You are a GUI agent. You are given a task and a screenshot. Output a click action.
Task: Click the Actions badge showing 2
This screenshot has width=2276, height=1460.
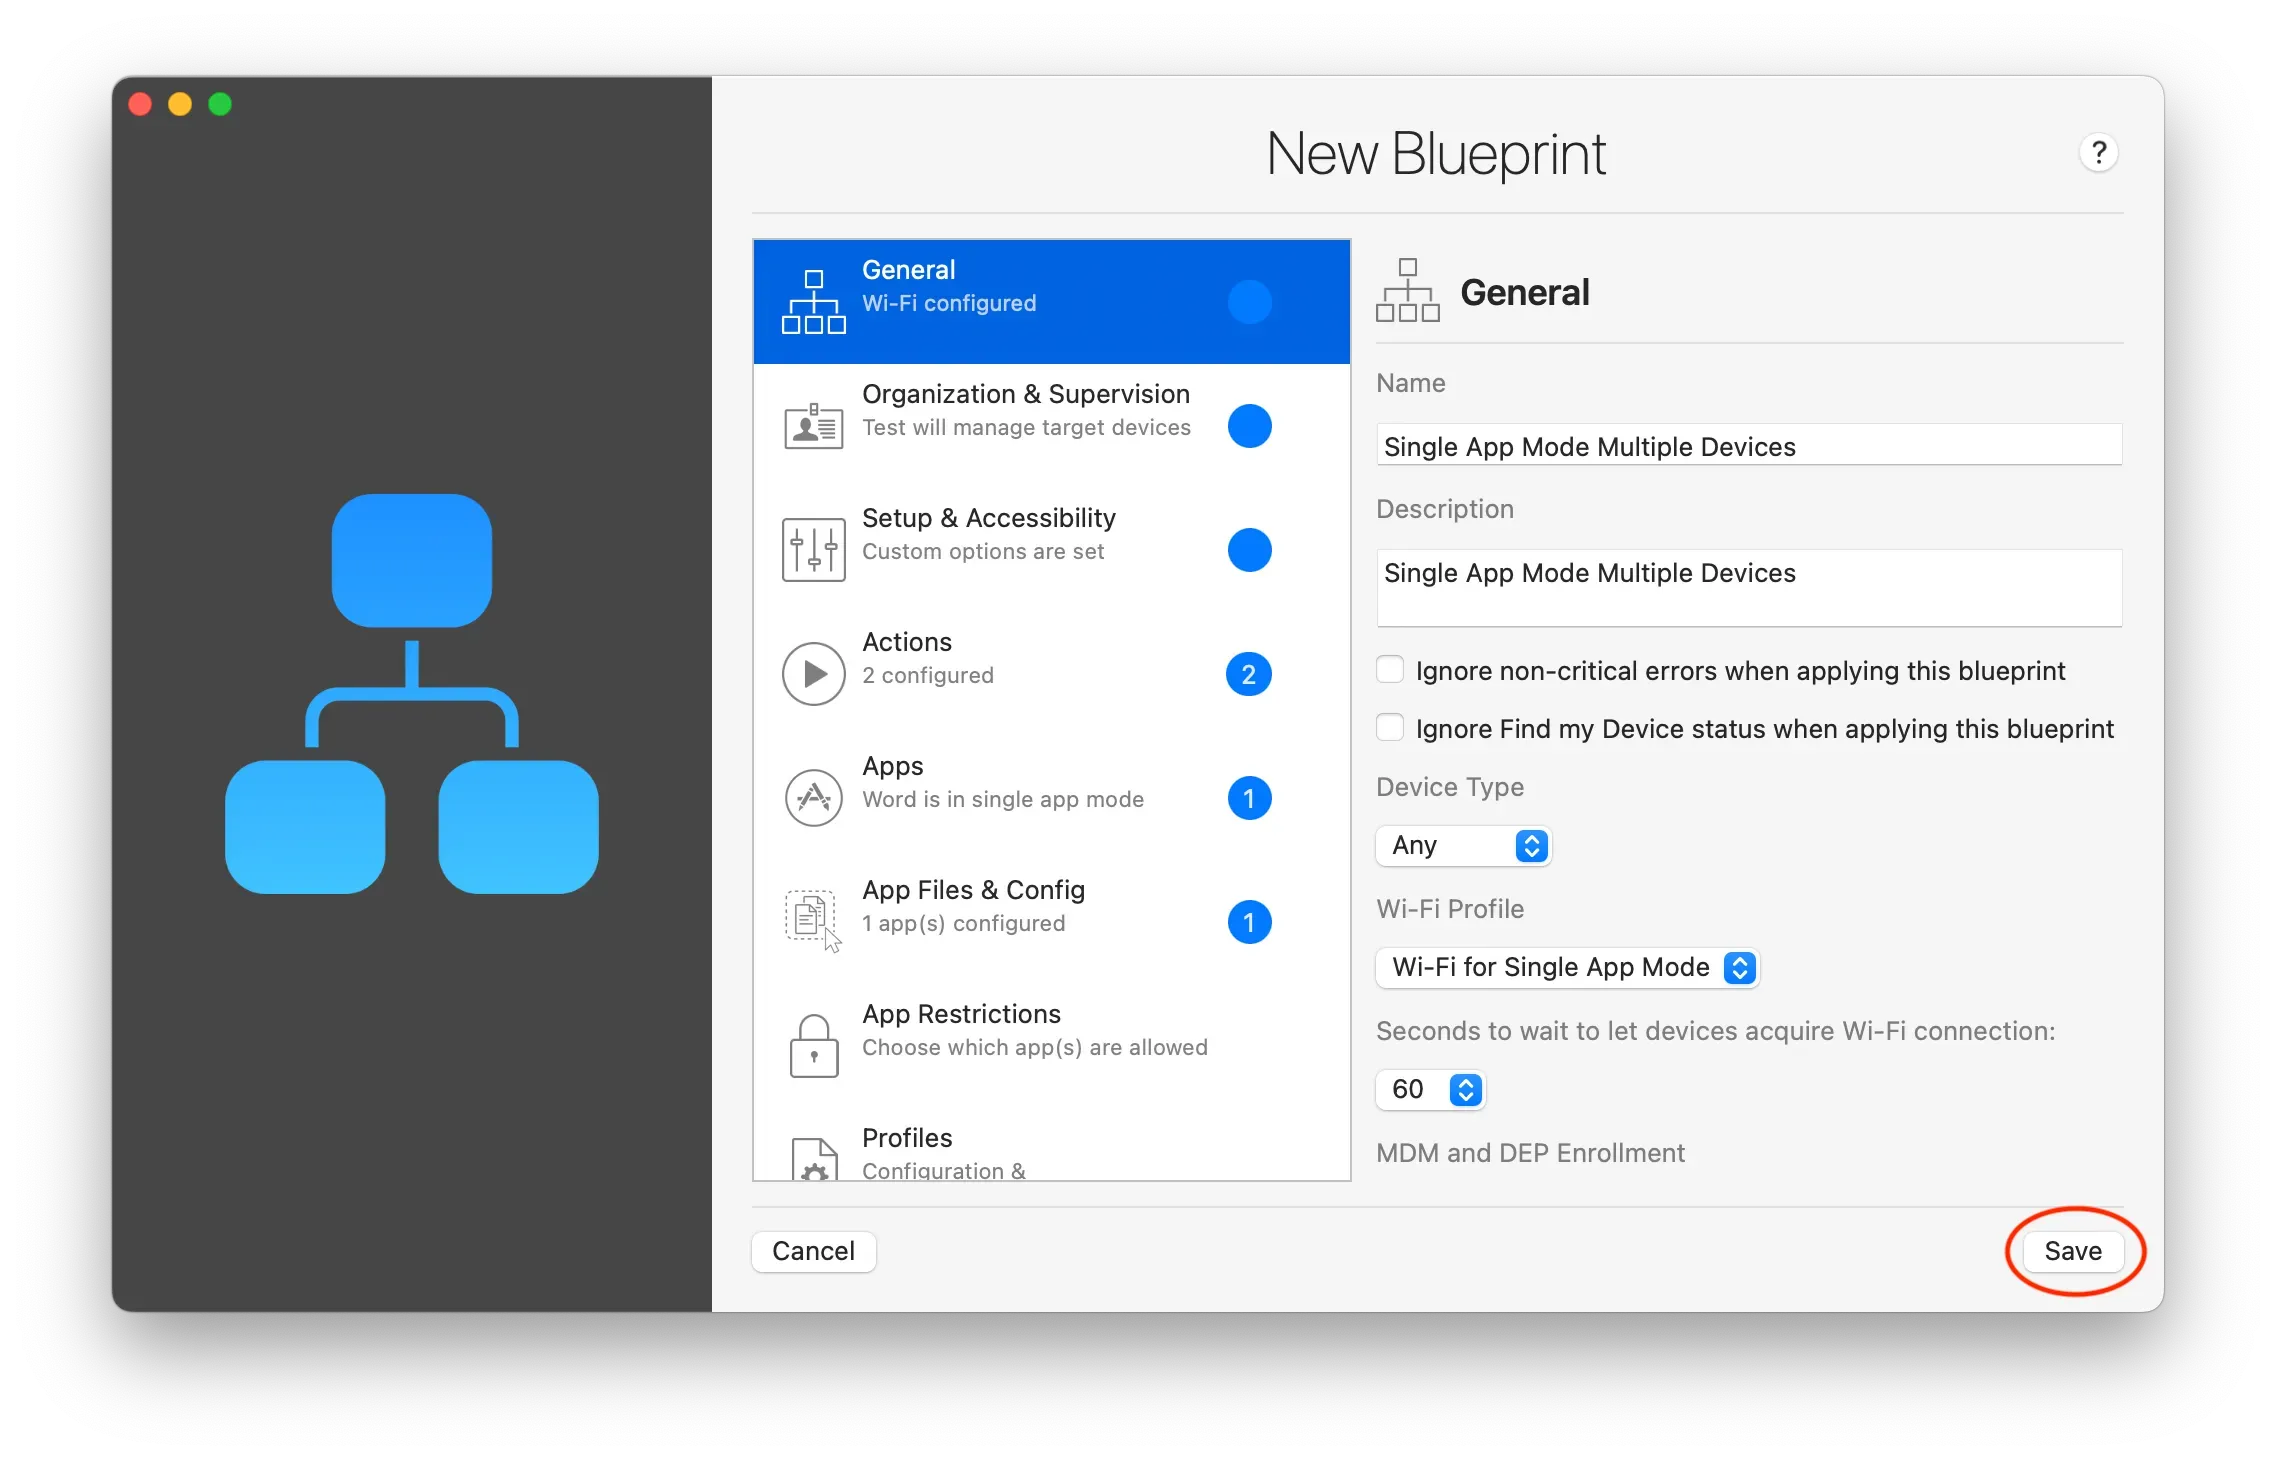(x=1248, y=675)
